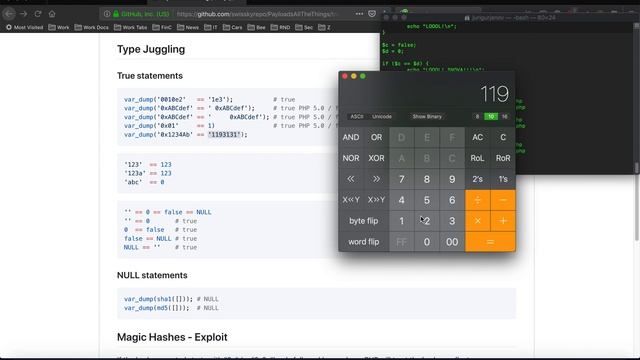Click calculator digit 6 key
Viewport: 640px width, 360px height.
[452, 200]
